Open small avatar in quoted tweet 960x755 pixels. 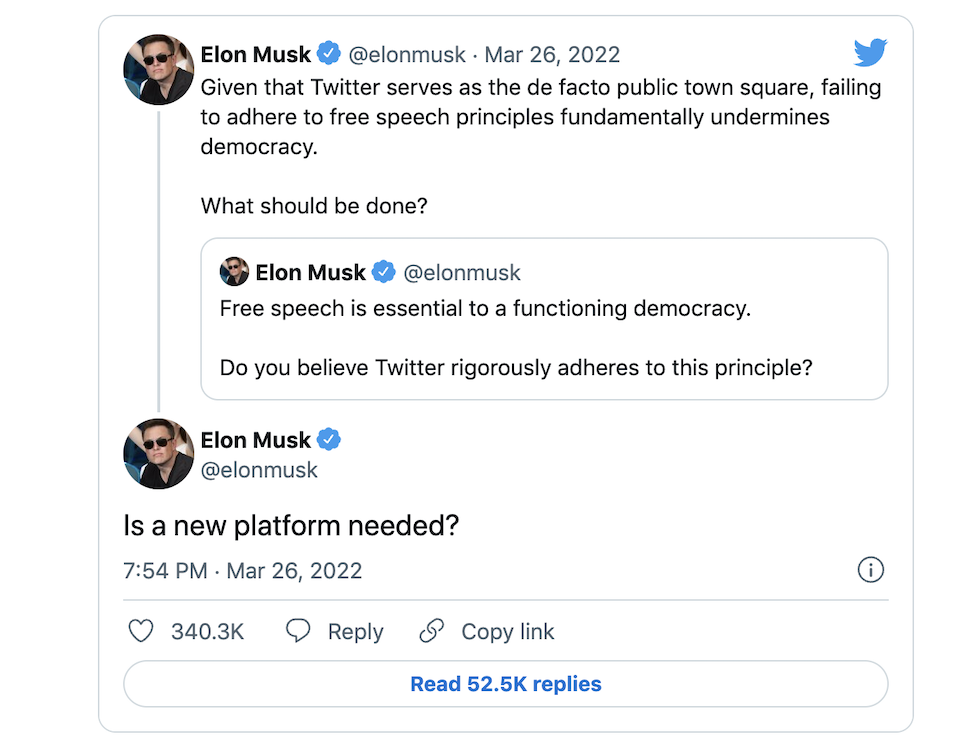(234, 272)
